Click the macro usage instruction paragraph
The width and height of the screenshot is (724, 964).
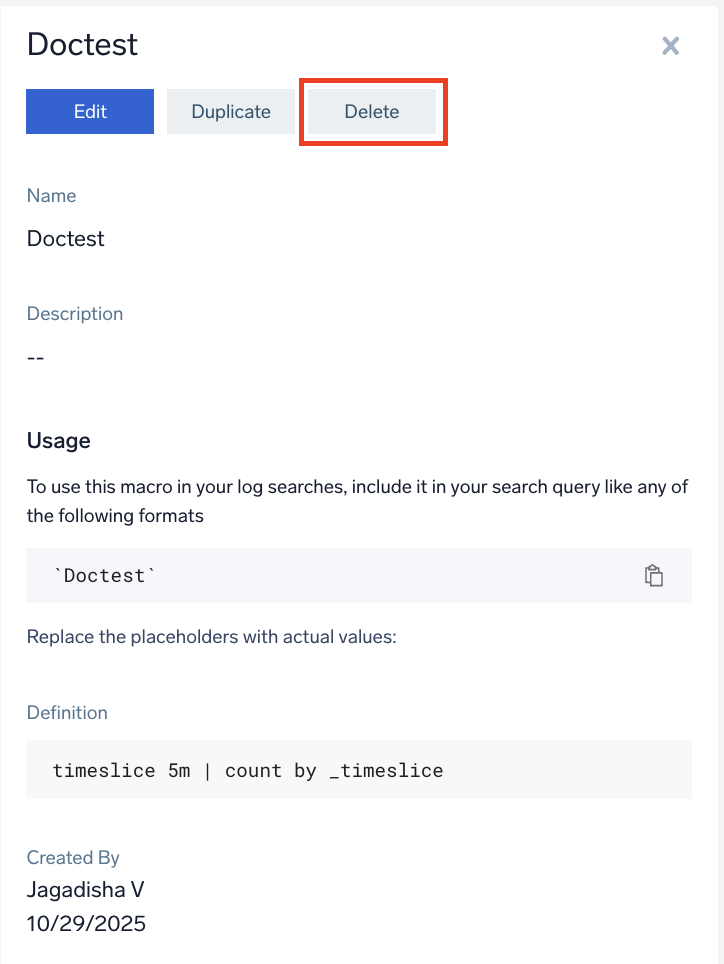(x=357, y=501)
